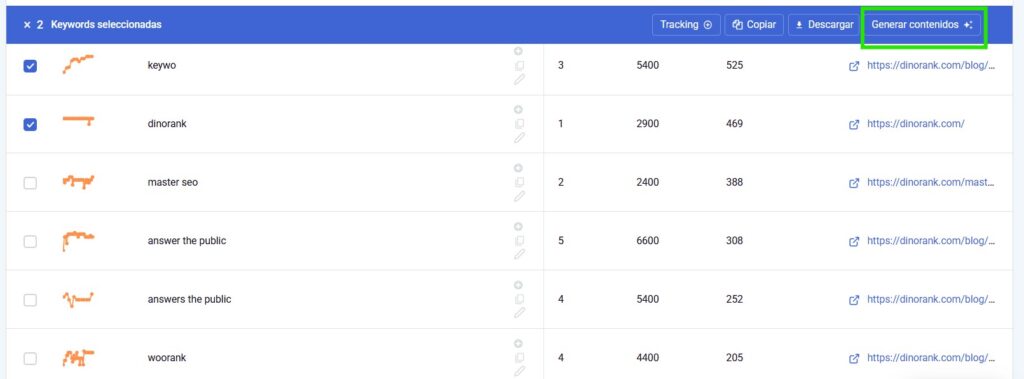This screenshot has height=379, width=1024.
Task: Open trend sparkline for answers the public
Action: (x=78, y=299)
